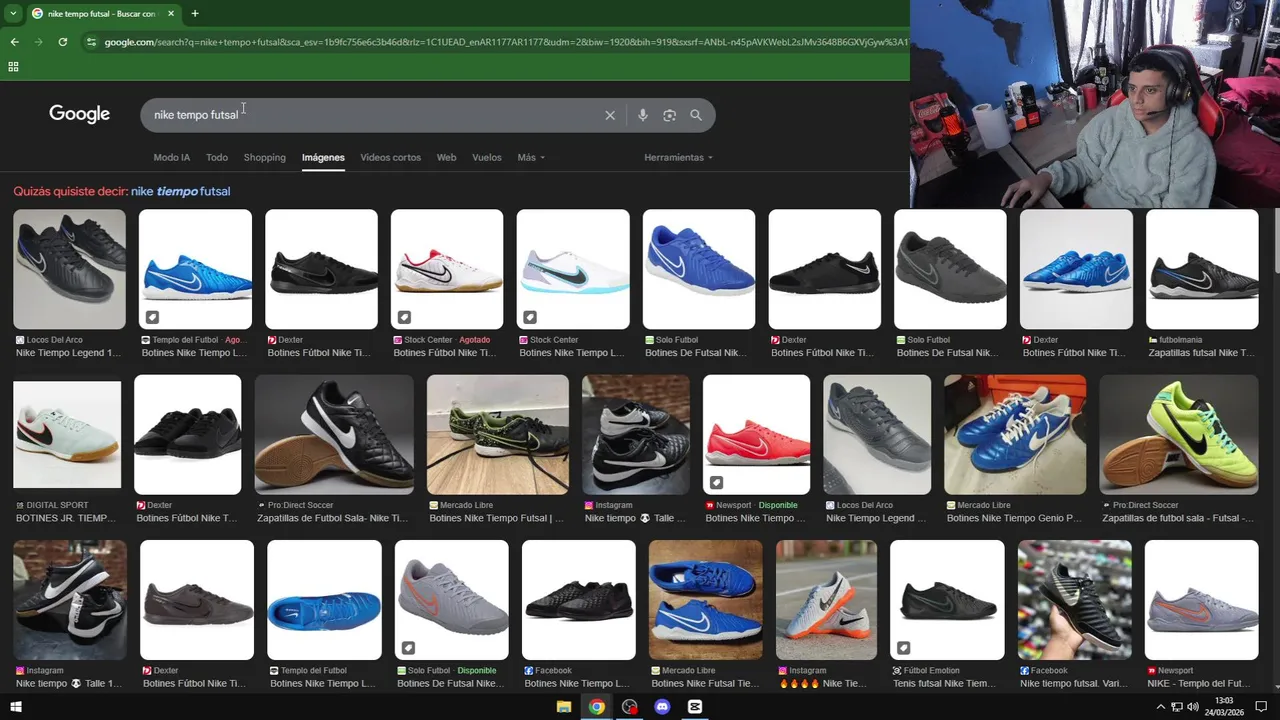Follow the nike tiempo futsal suggestion link
Image resolution: width=1280 pixels, height=720 pixels.
(180, 191)
